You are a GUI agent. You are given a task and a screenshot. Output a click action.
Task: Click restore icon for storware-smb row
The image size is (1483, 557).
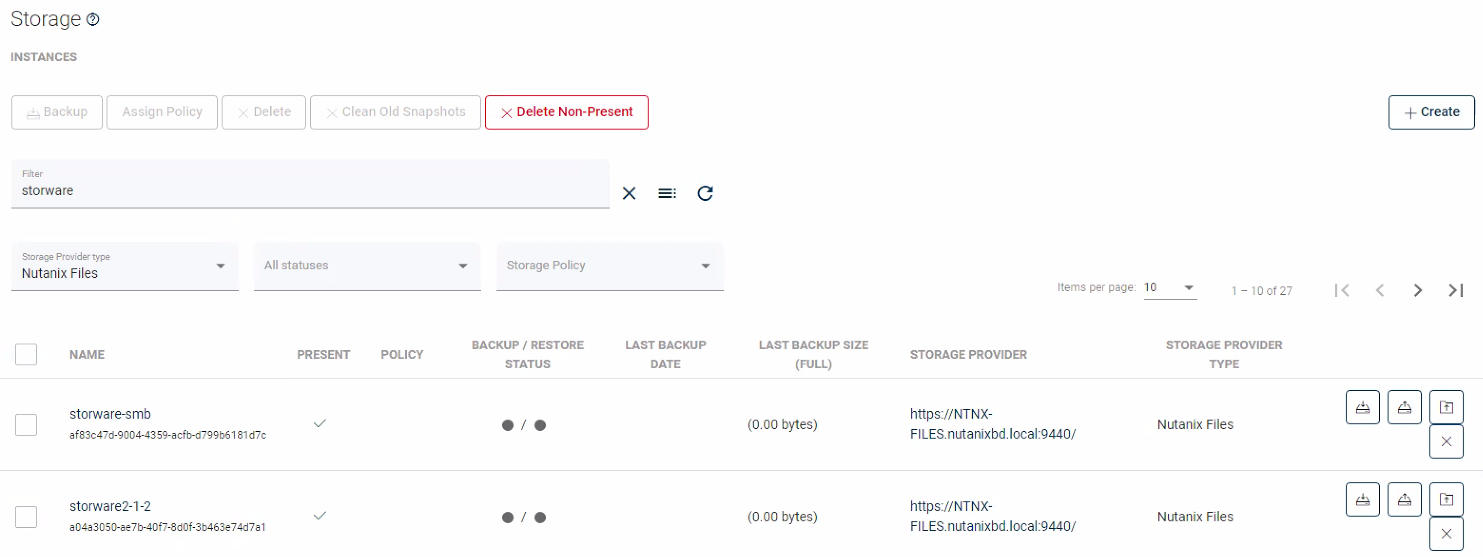pos(1404,407)
